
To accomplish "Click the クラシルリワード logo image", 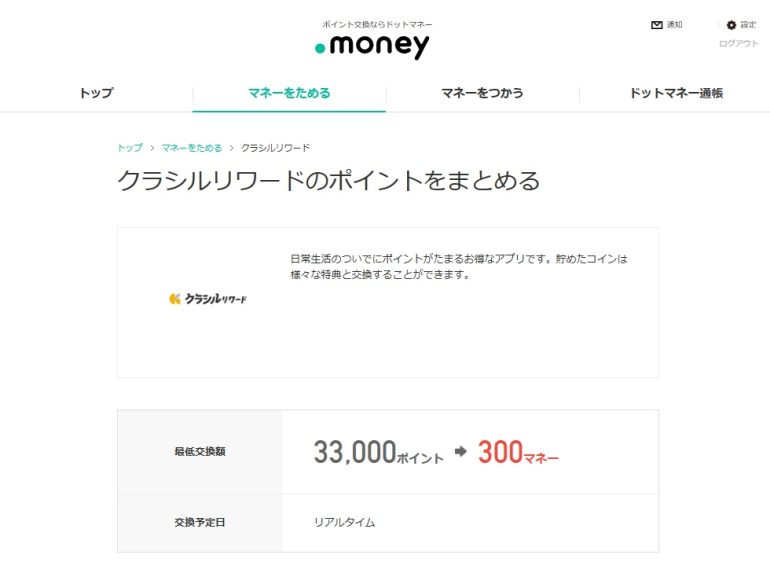I will pos(208,298).
